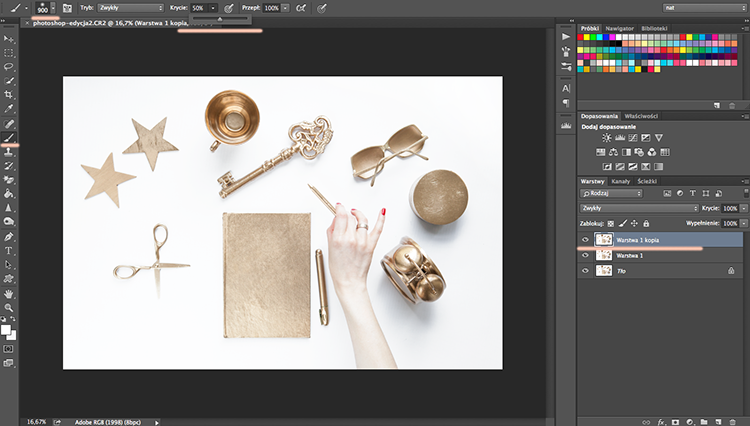Open the brush preset picker arrow
The image size is (750, 426).
[53, 8]
